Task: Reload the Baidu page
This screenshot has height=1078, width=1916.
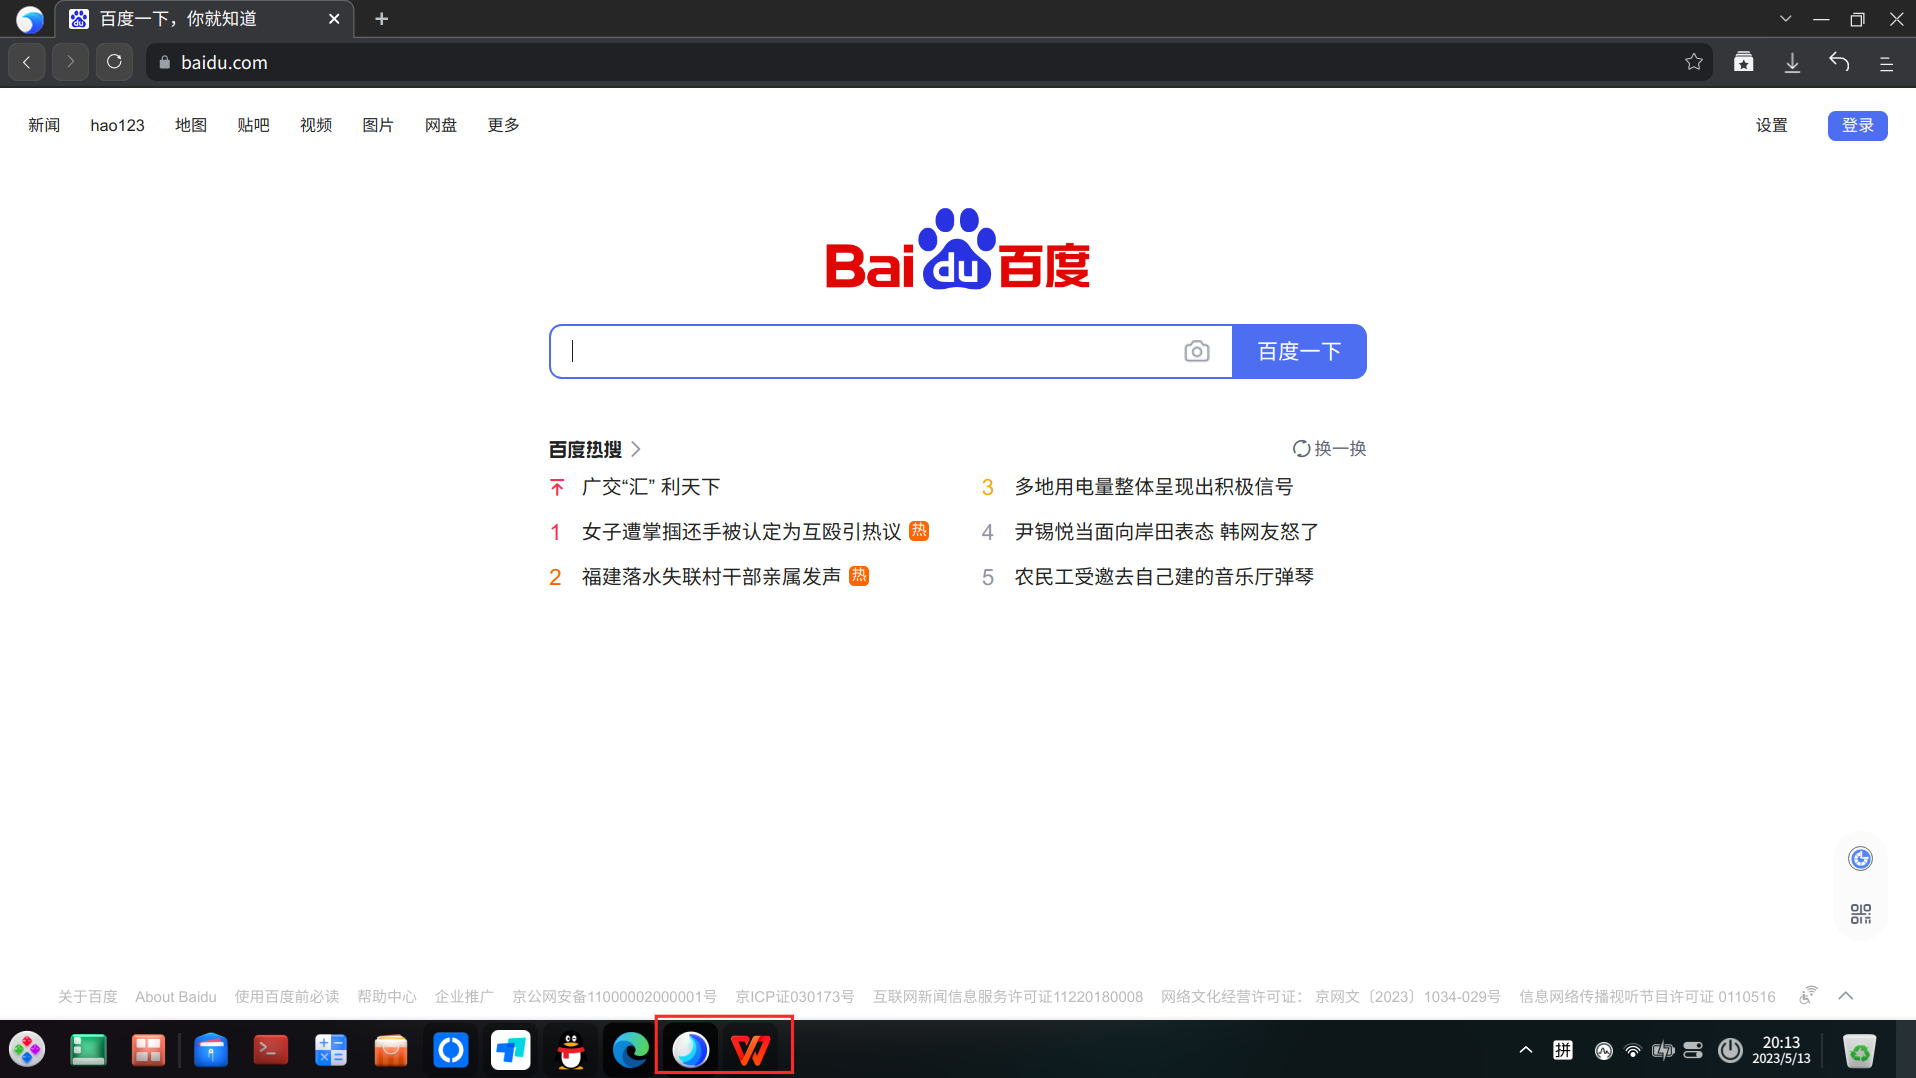Action: tap(114, 62)
